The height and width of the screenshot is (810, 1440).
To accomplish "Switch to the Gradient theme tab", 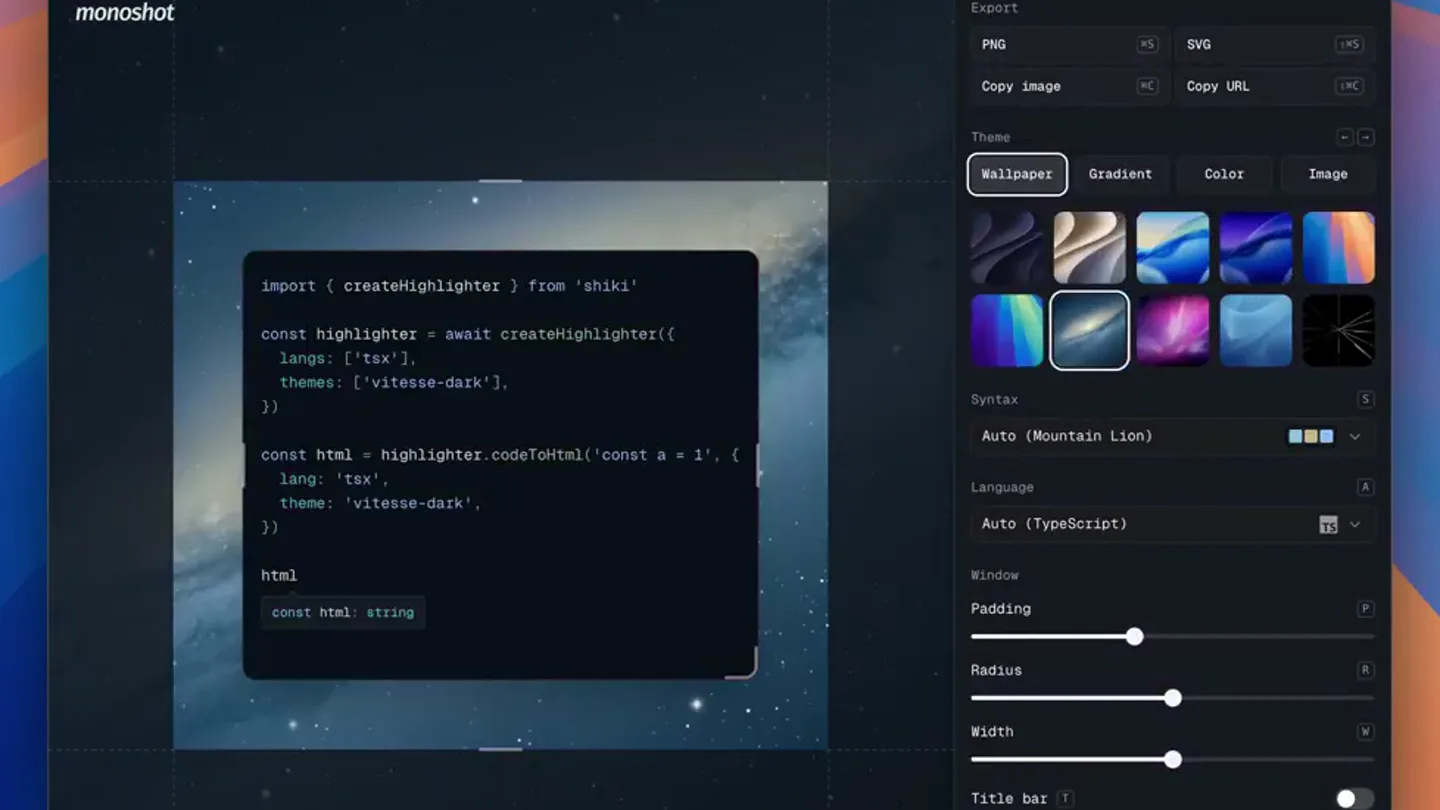I will point(1120,174).
